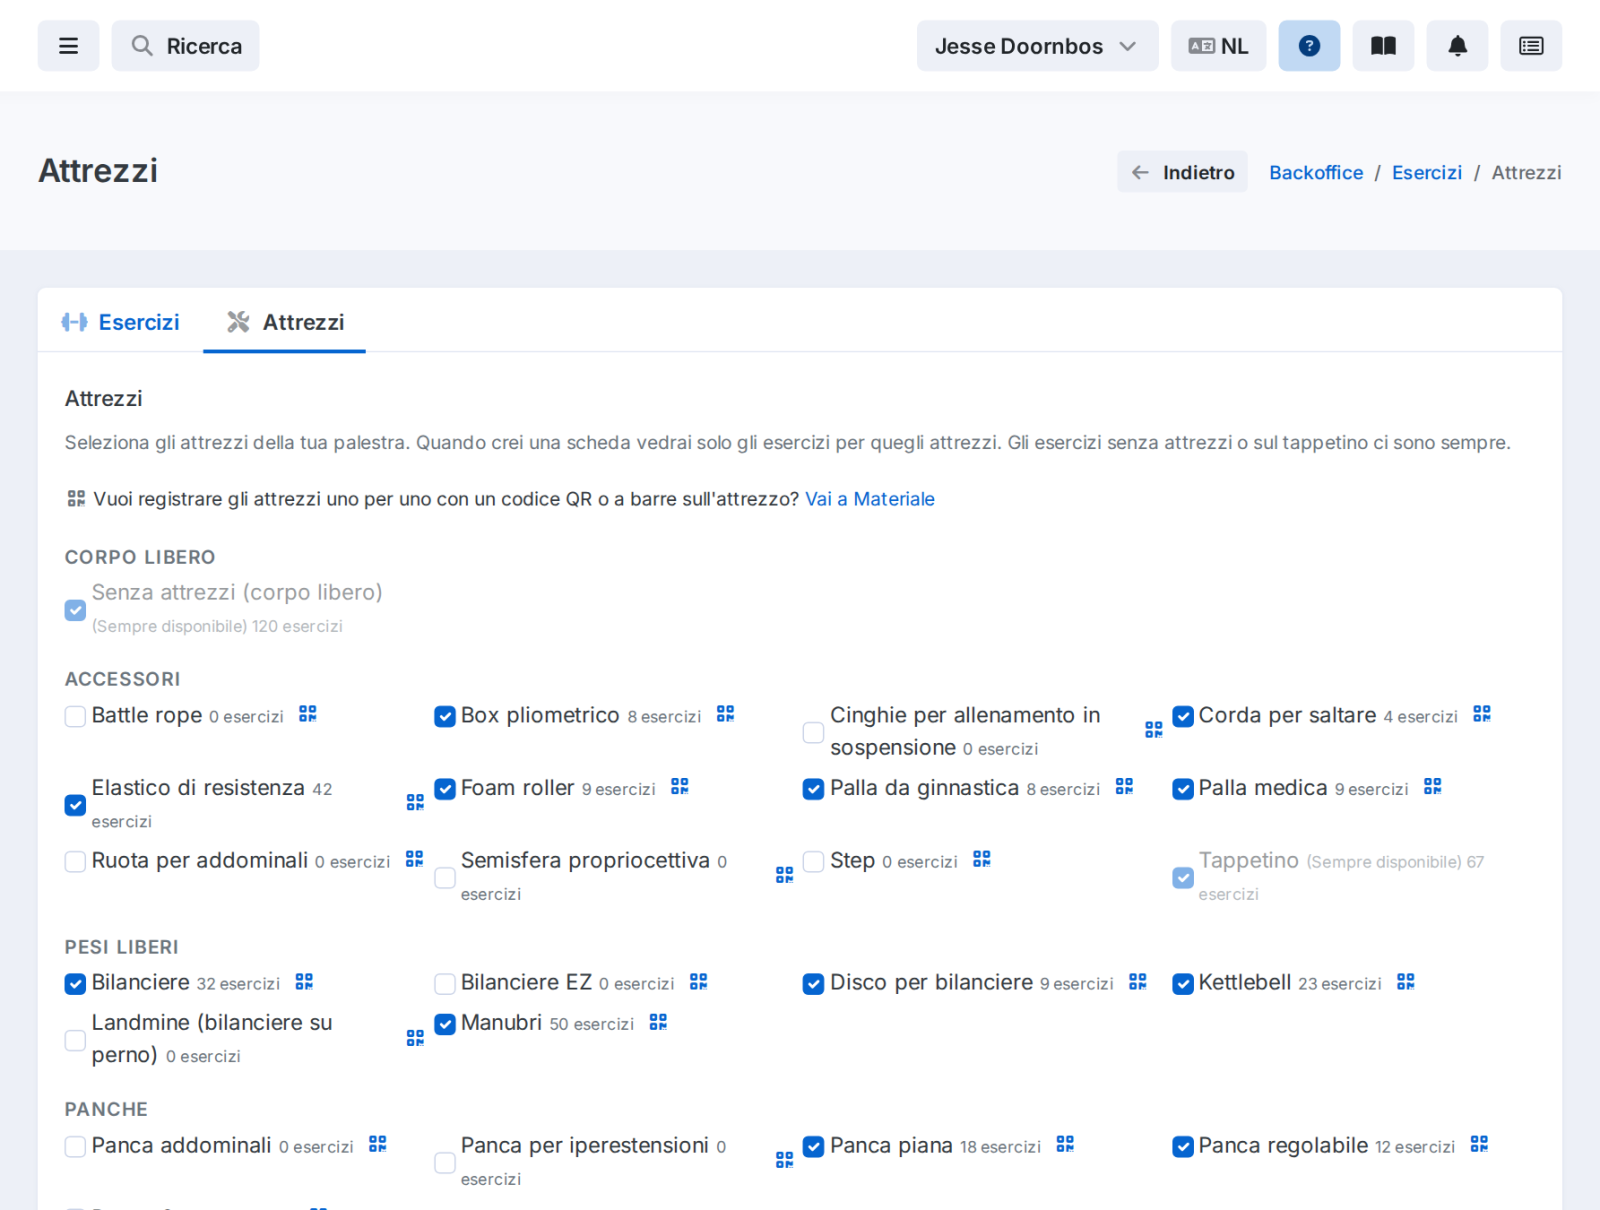1600x1210 pixels.
Task: Click QR icon beside Palla medica
Action: tap(1433, 787)
